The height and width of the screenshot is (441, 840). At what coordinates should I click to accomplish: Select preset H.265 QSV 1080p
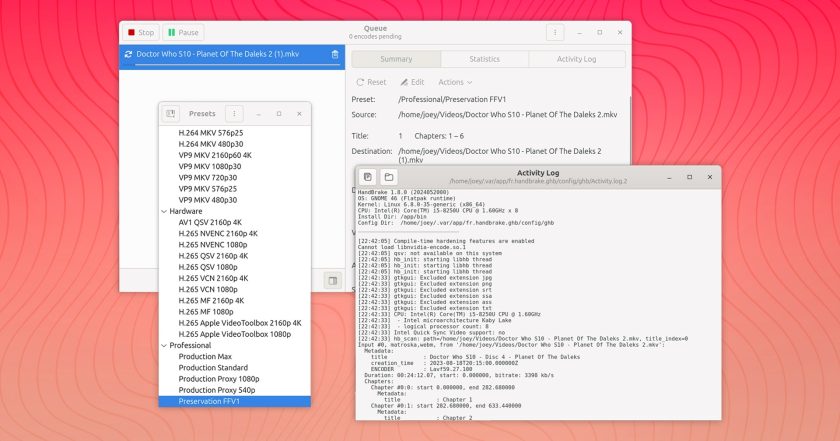click(x=235, y=267)
